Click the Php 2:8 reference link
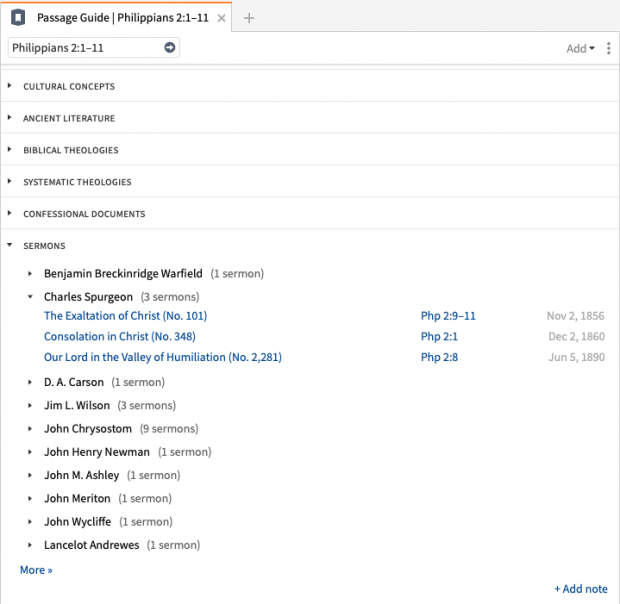The width and height of the screenshot is (620, 604). click(x=439, y=358)
